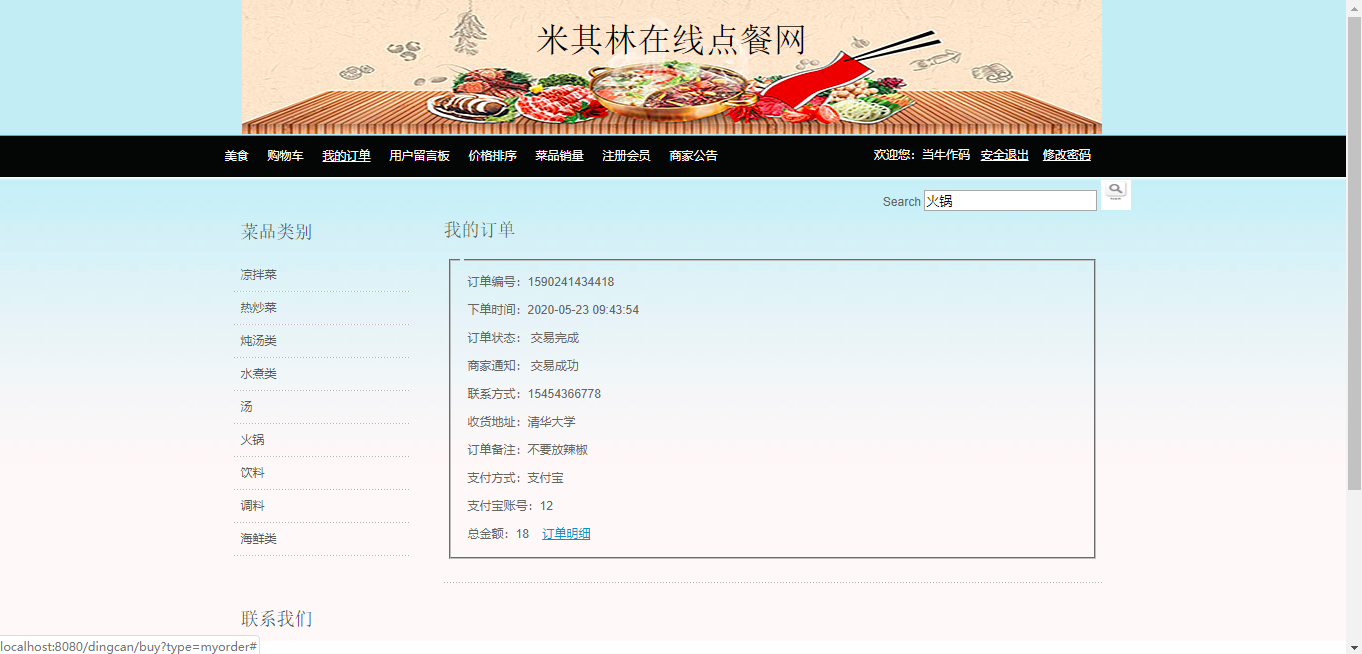
Task: Click the hot pot banner image
Action: [x=671, y=67]
